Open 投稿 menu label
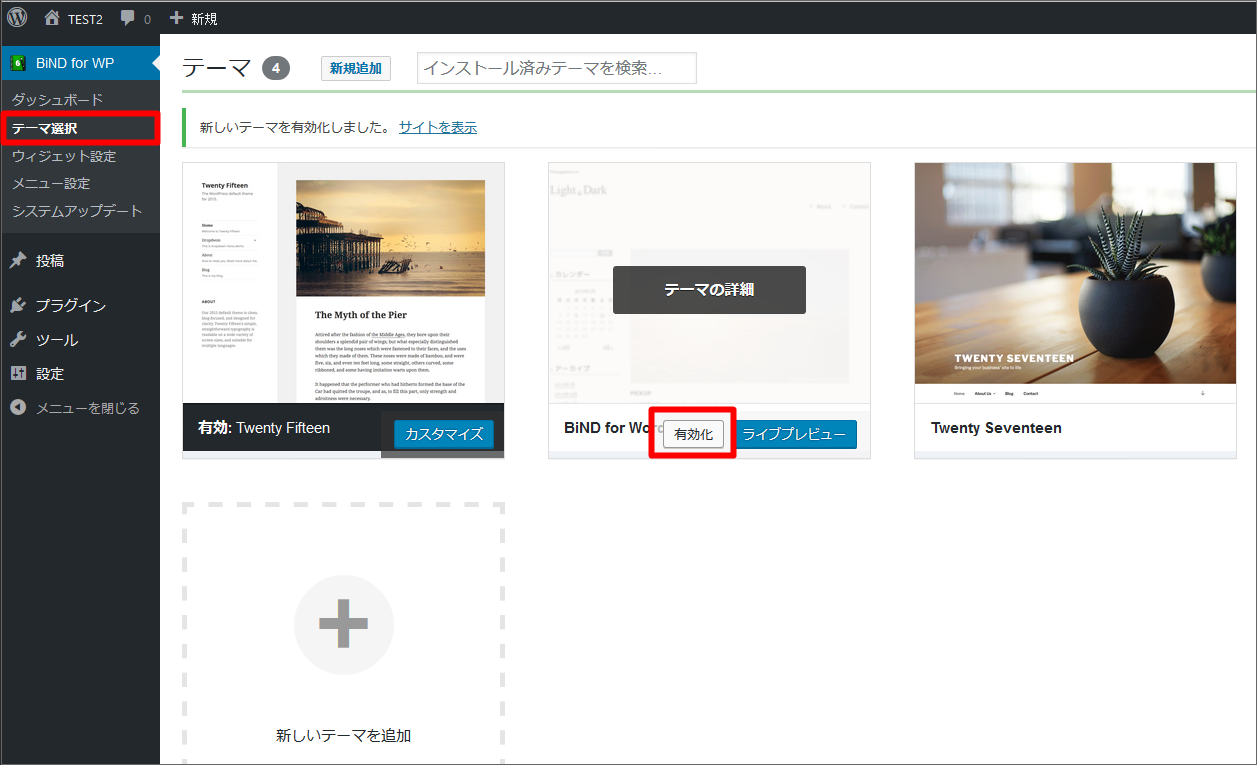Viewport: 1257px width, 765px height. click(x=50, y=261)
